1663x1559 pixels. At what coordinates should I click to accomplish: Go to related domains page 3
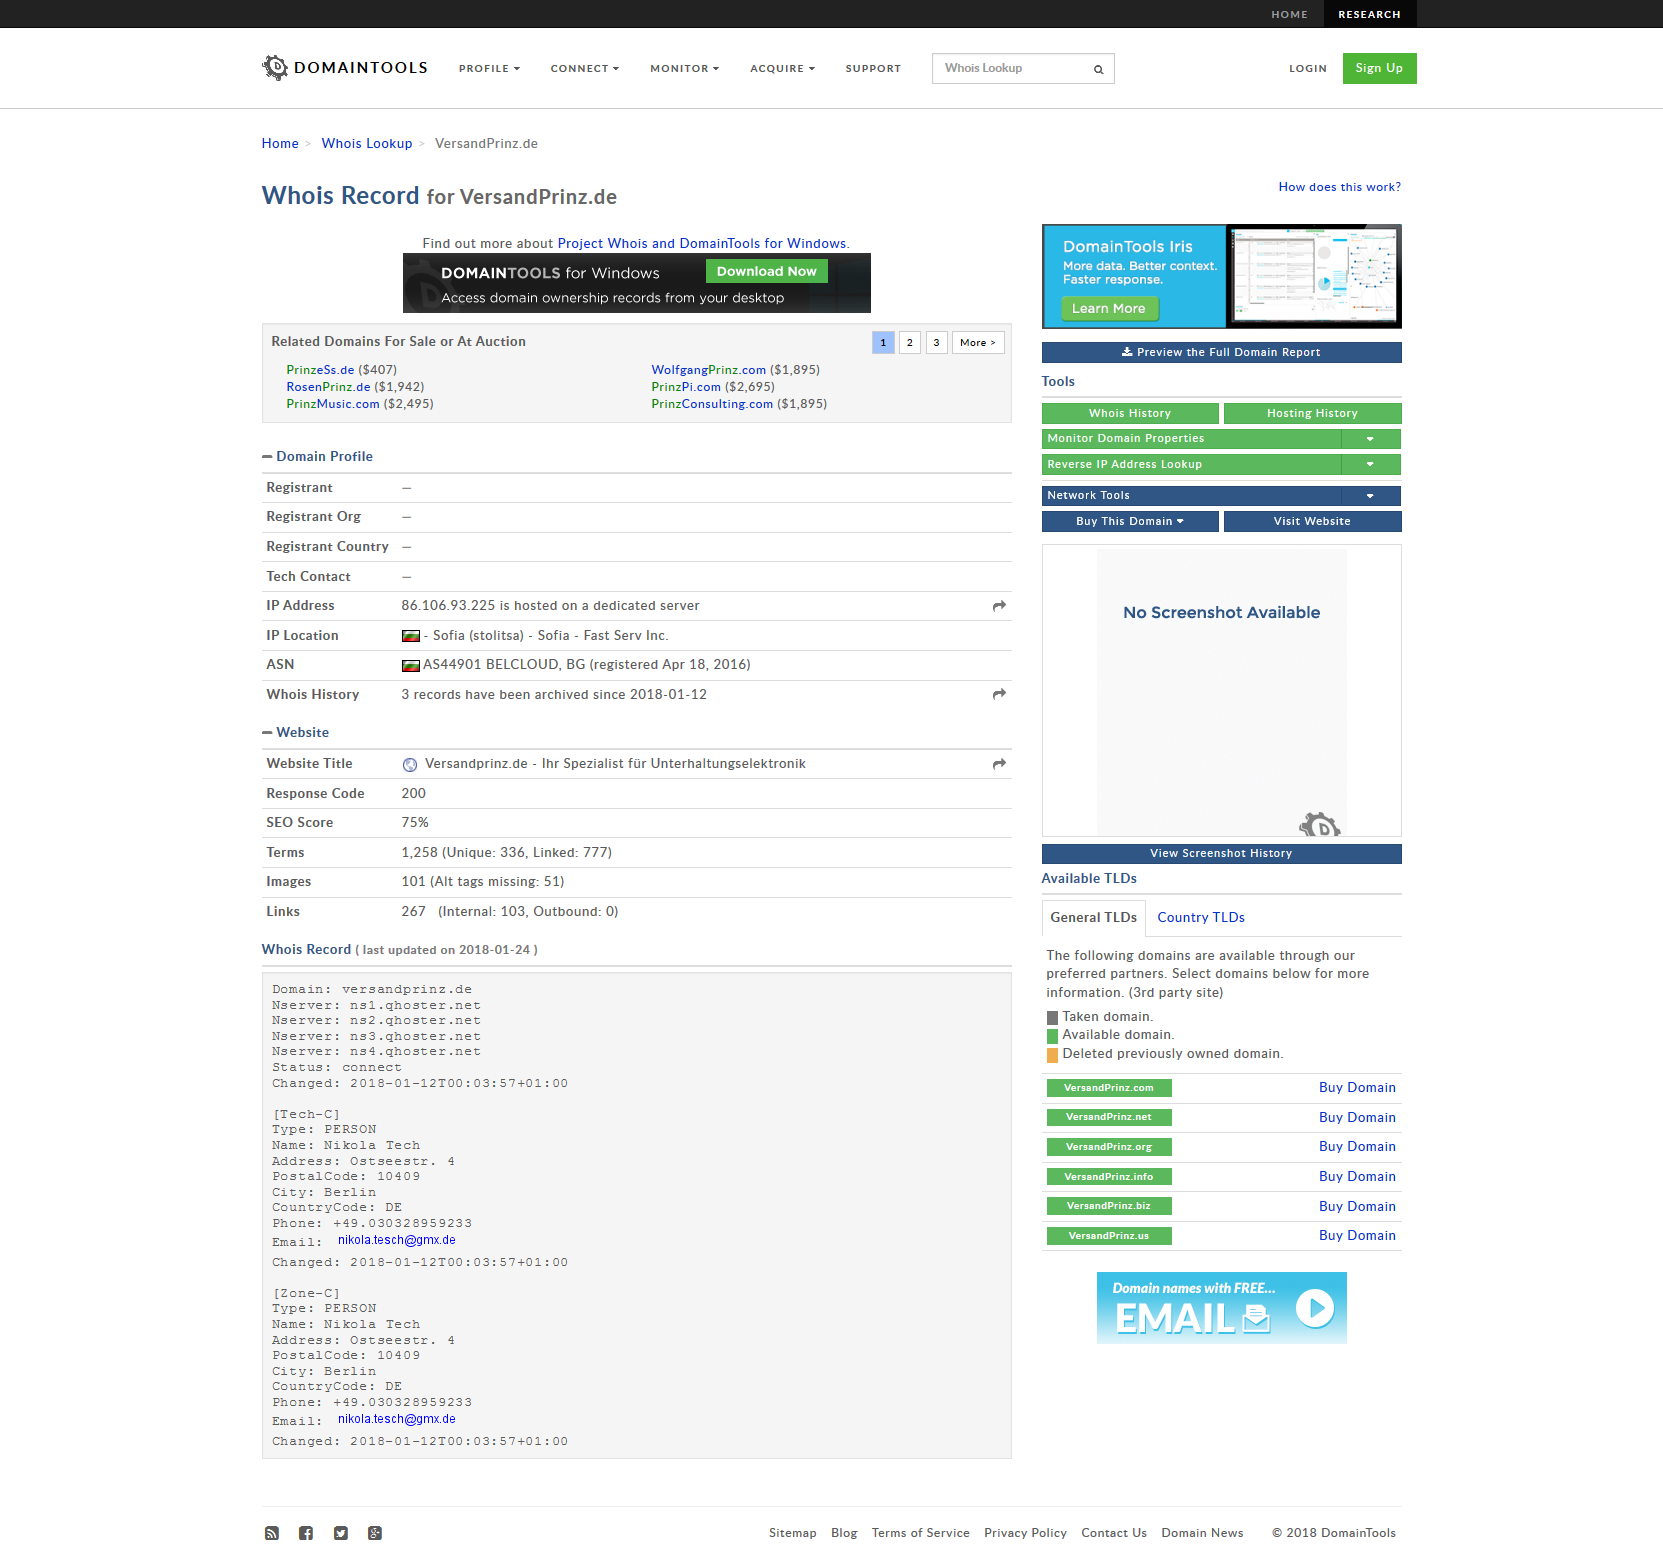tap(937, 343)
